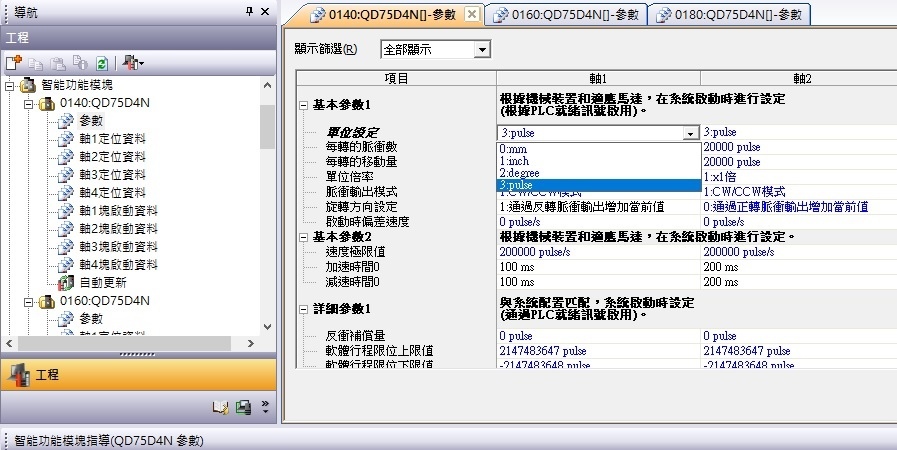Click the 0160:QD75D4N module icon in tree

pyautogui.click(x=46, y=301)
